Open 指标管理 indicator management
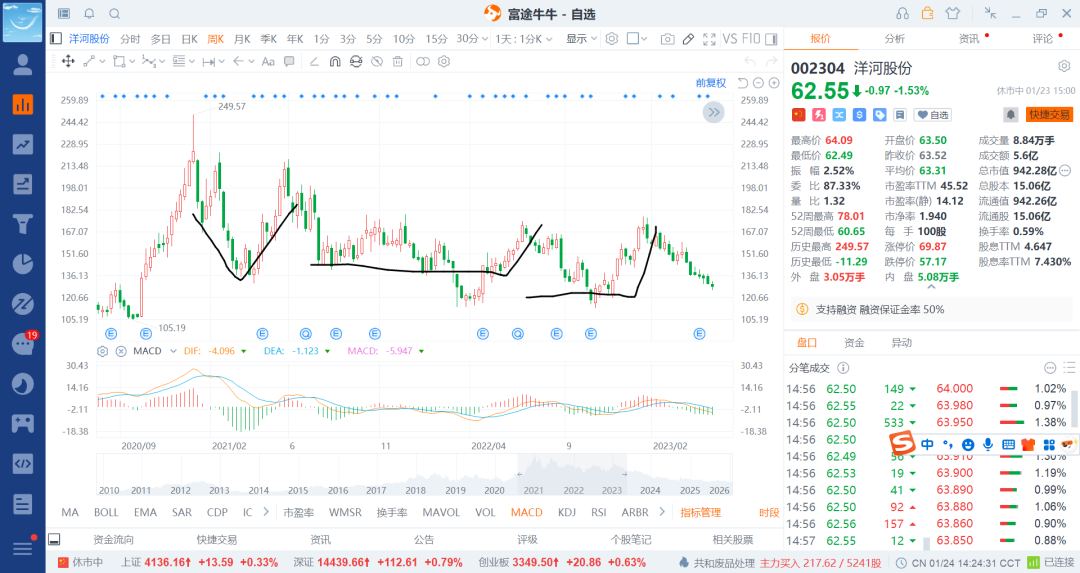 point(700,512)
